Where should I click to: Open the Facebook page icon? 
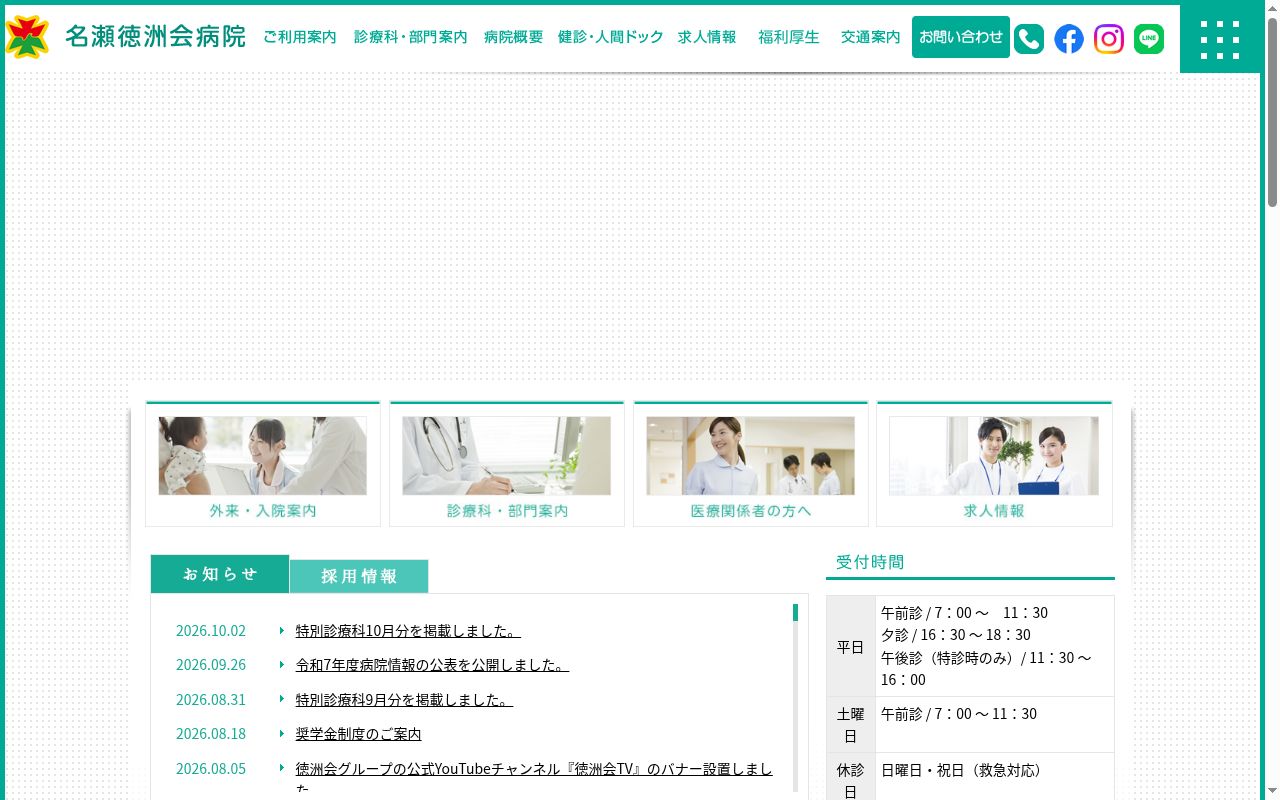[x=1069, y=39]
